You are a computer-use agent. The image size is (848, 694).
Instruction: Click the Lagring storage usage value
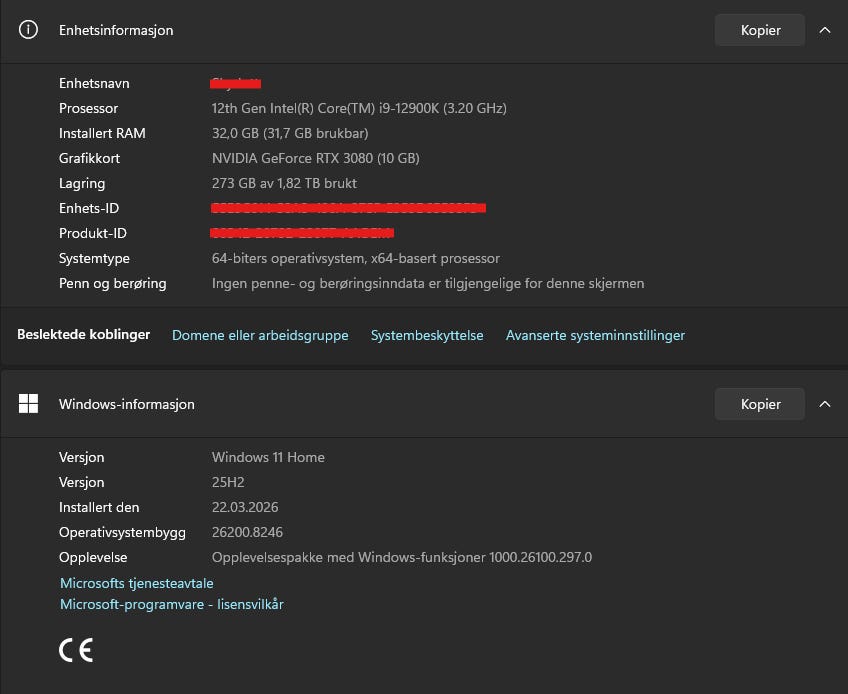click(x=284, y=183)
